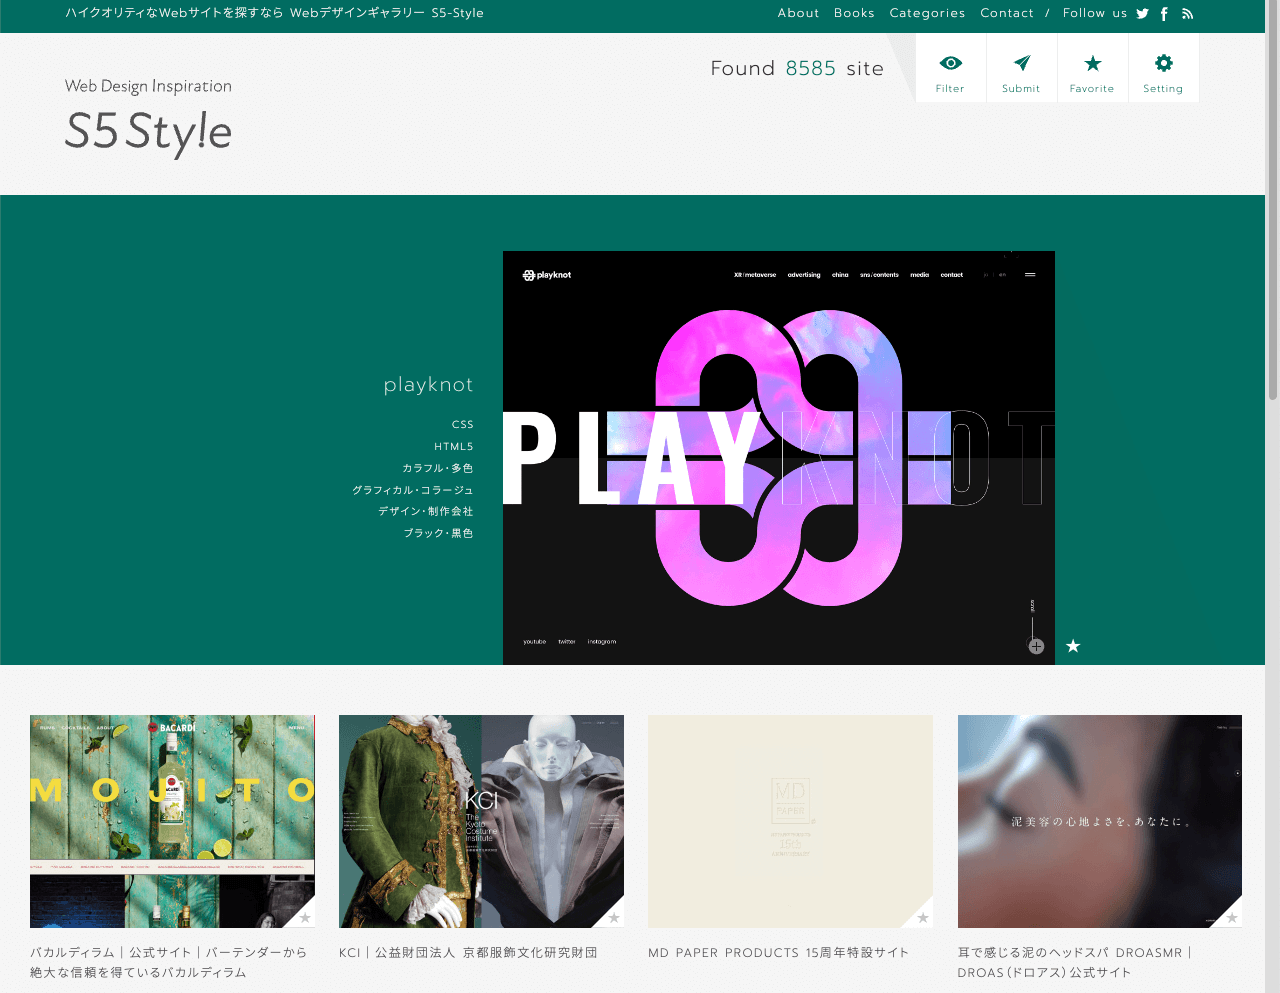Open MD PAPER PRODUCTS 15周年 title link

click(779, 953)
